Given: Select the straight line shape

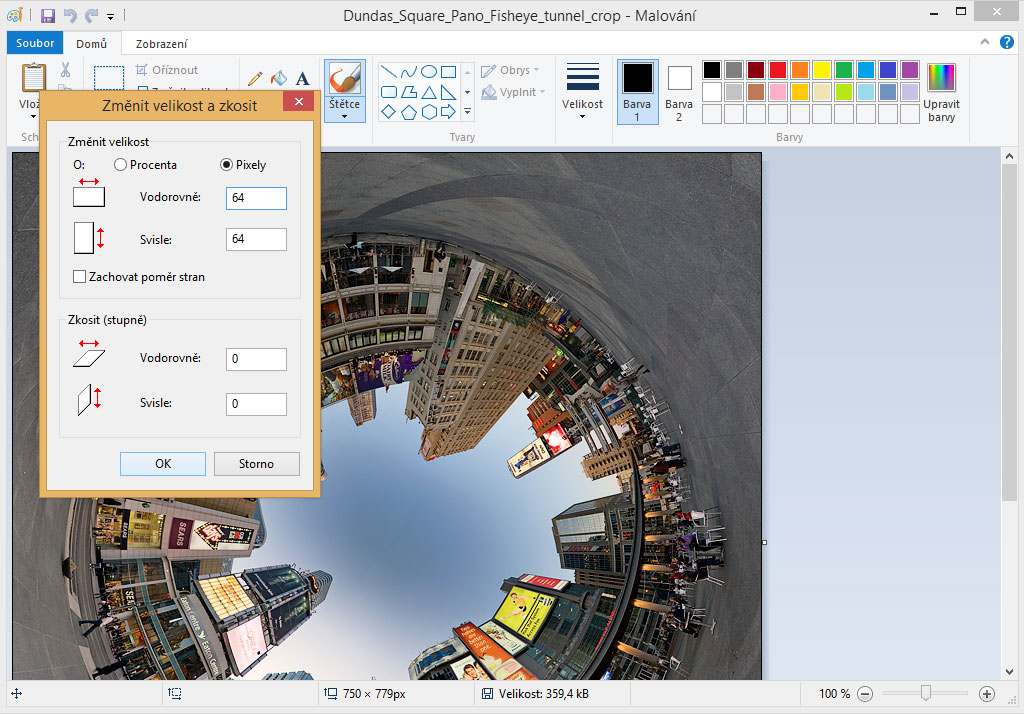Looking at the screenshot, I should [389, 72].
